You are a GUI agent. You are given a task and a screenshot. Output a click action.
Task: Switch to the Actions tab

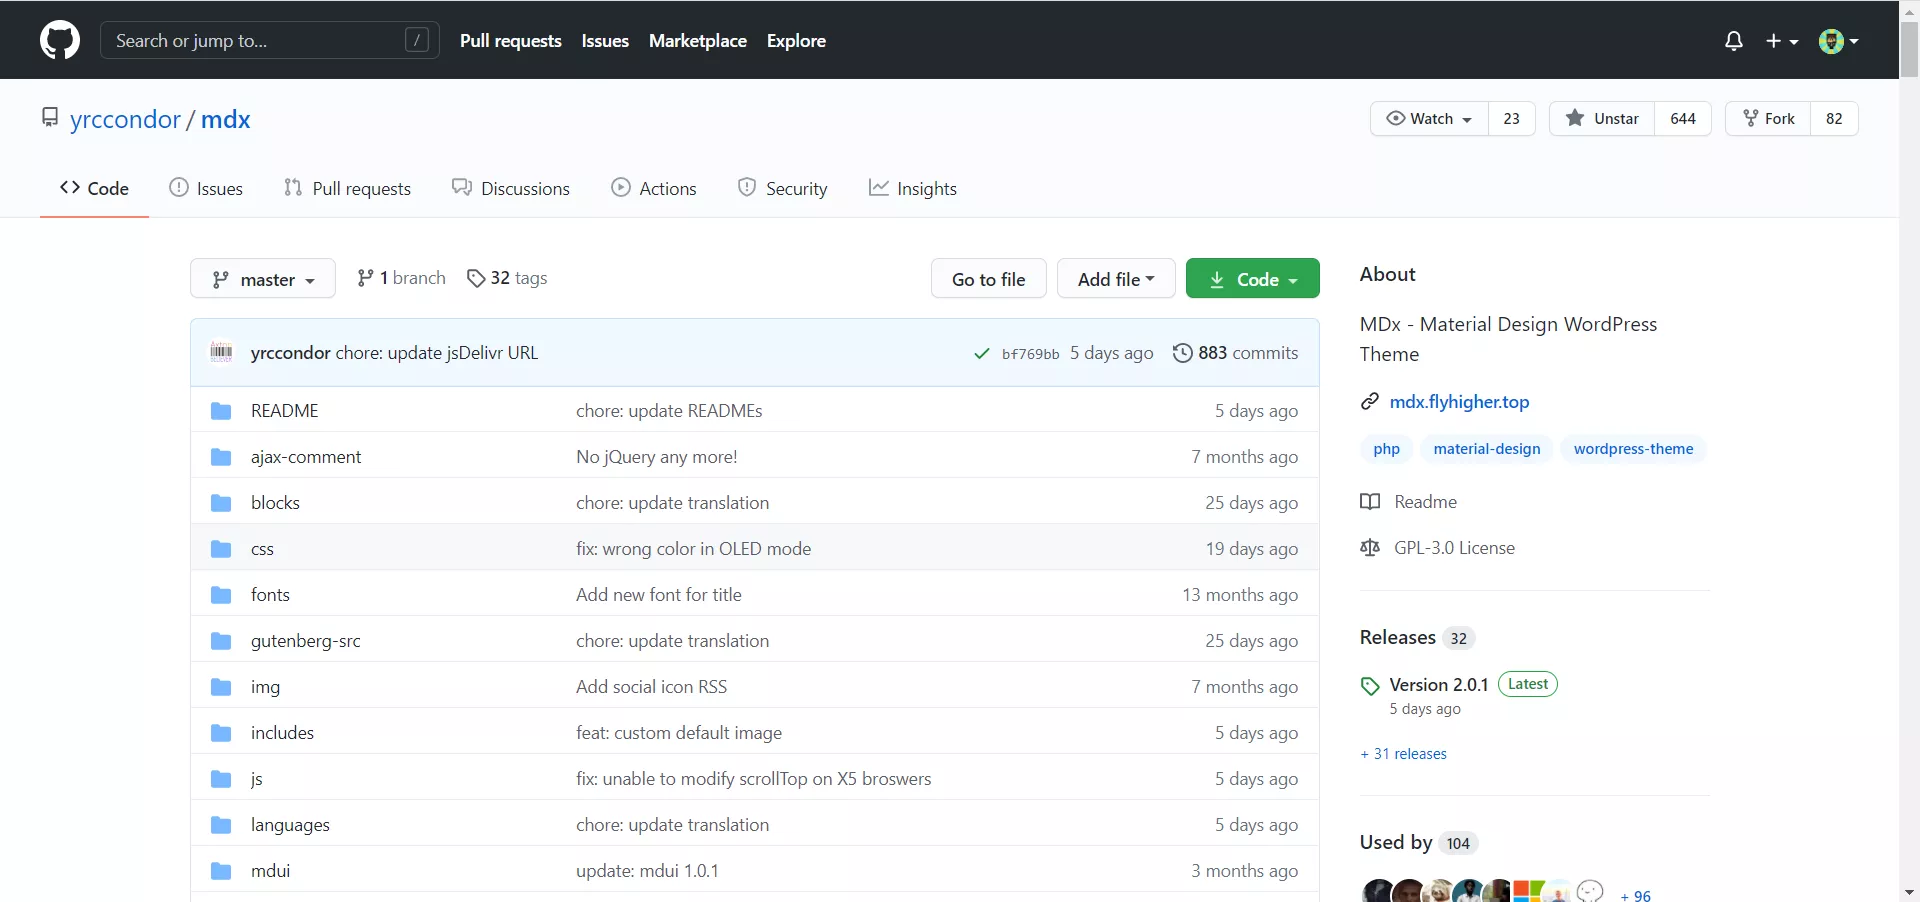point(654,188)
